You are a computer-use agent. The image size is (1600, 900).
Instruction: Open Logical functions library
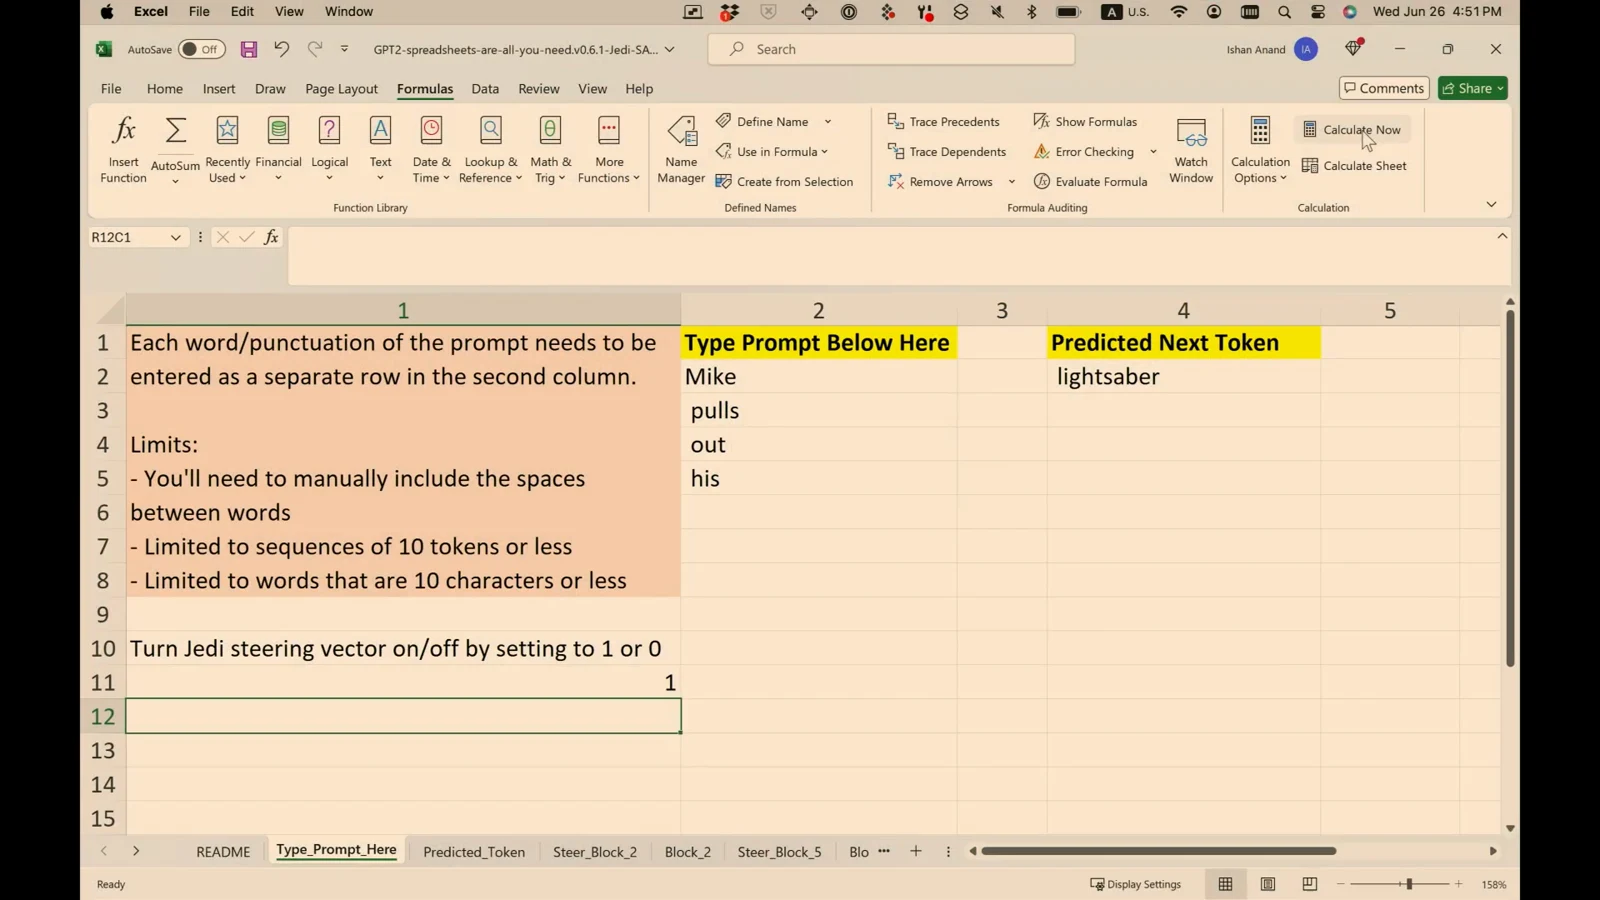pos(329,150)
